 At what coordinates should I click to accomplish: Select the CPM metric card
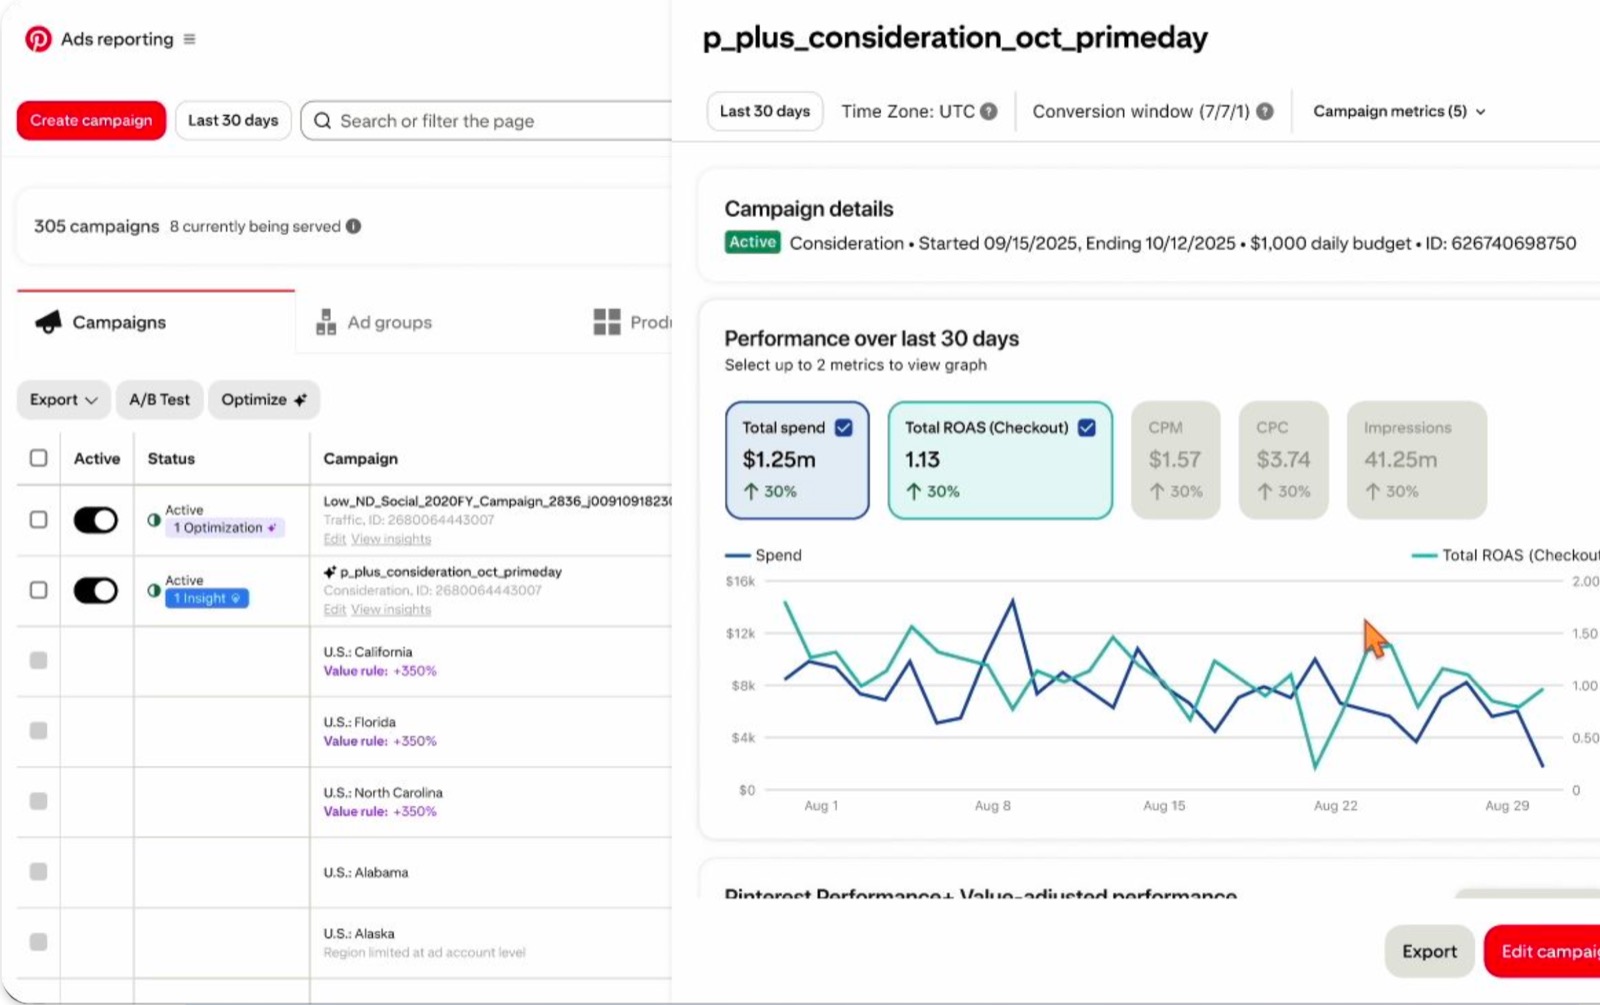[1175, 460]
